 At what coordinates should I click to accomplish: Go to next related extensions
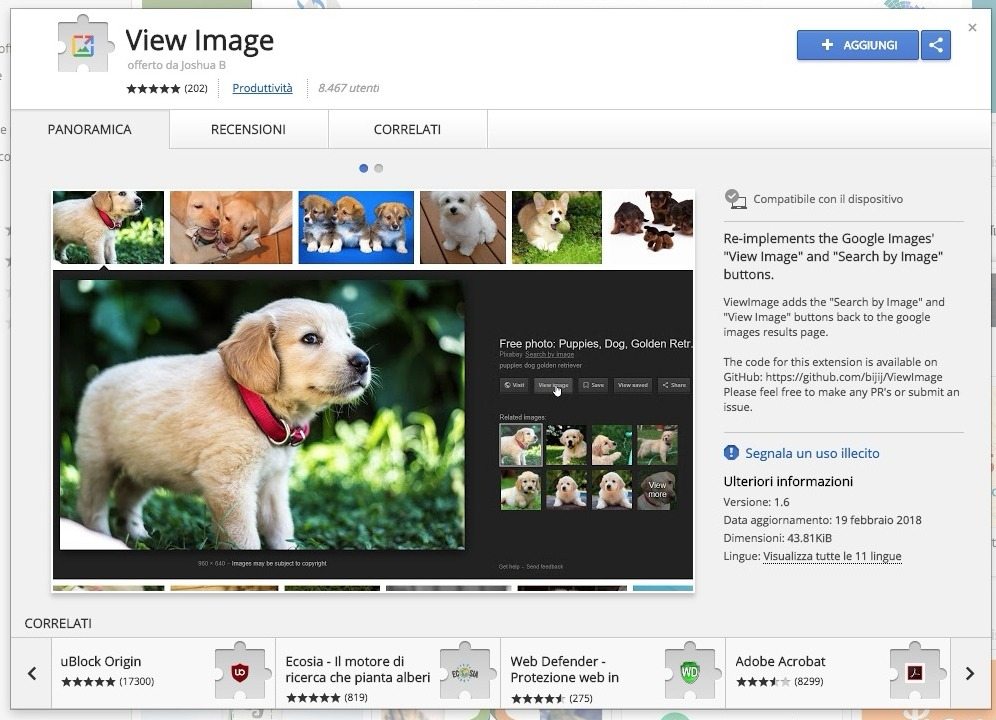click(969, 673)
